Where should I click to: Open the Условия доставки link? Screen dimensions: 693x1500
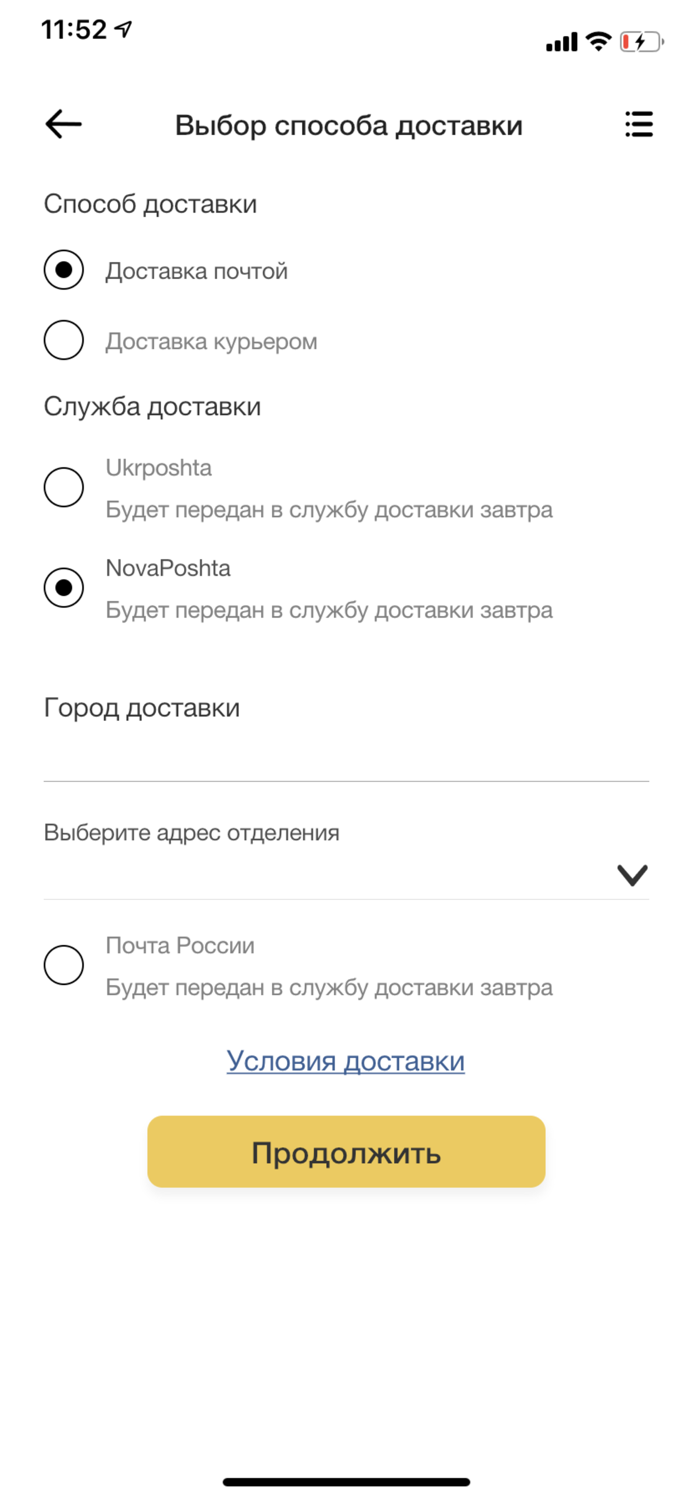tap(345, 1060)
